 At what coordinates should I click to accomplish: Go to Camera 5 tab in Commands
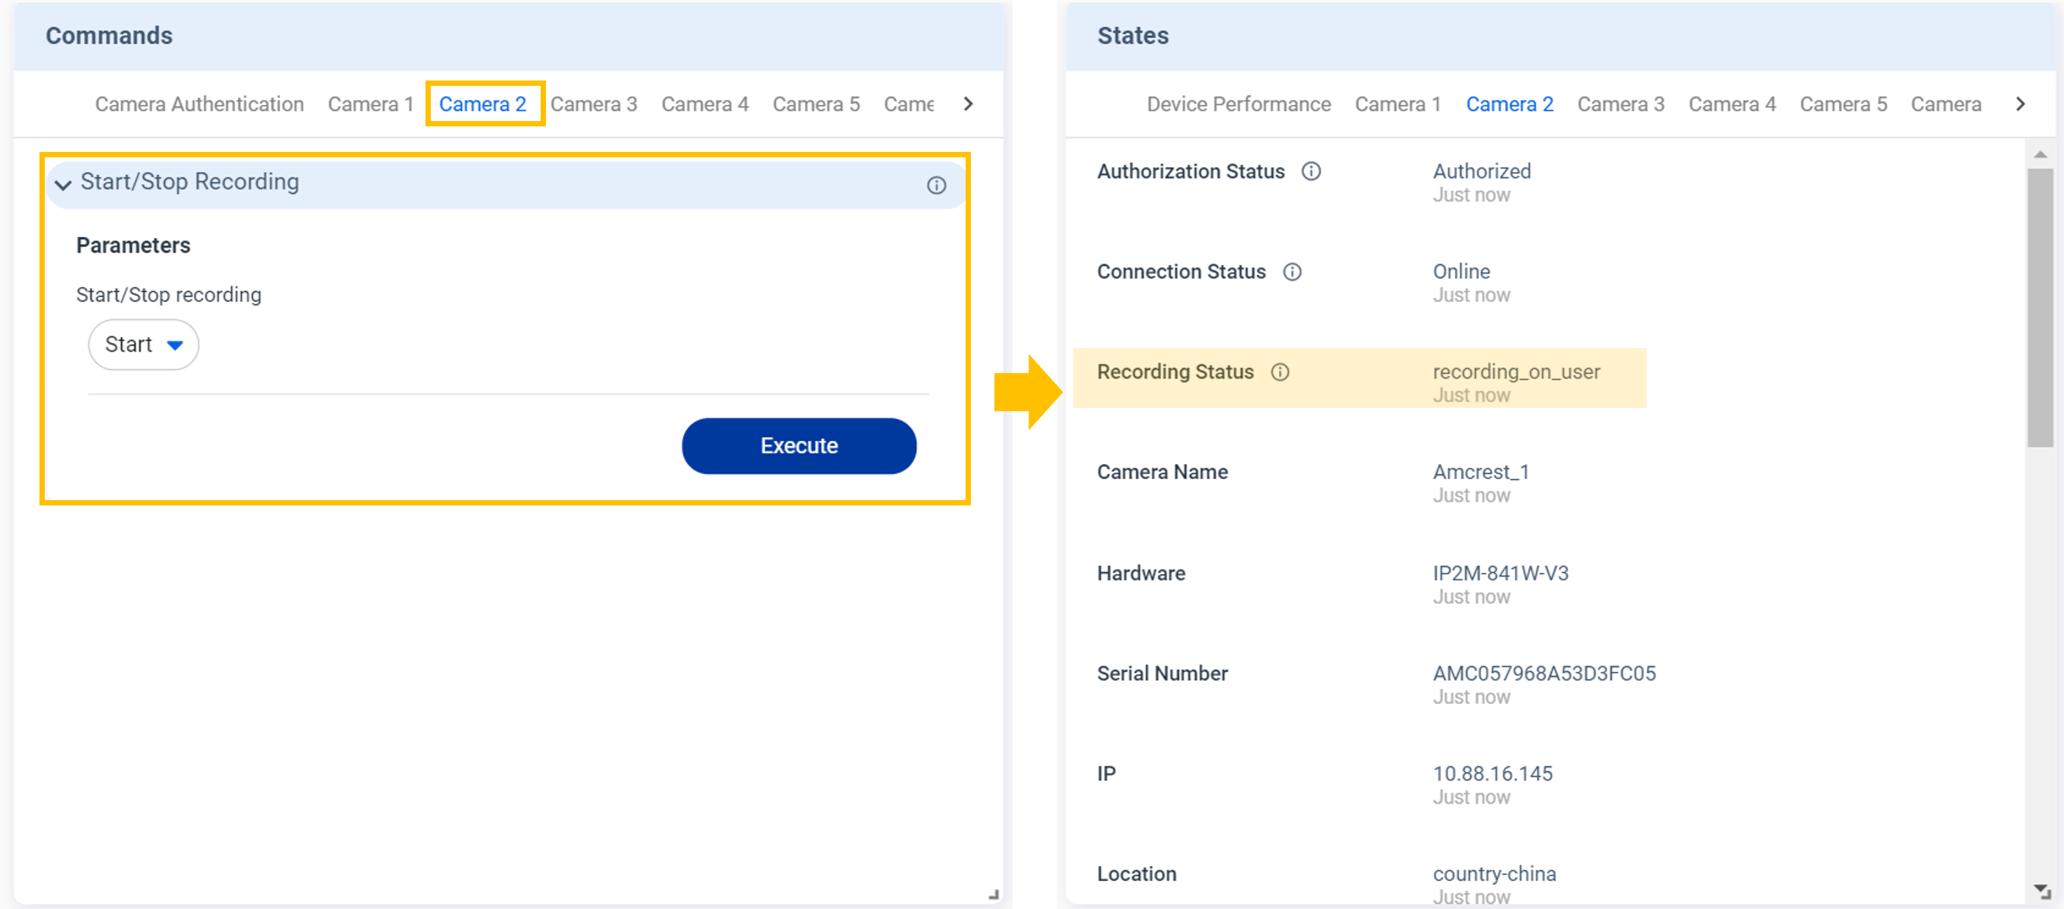click(x=816, y=104)
